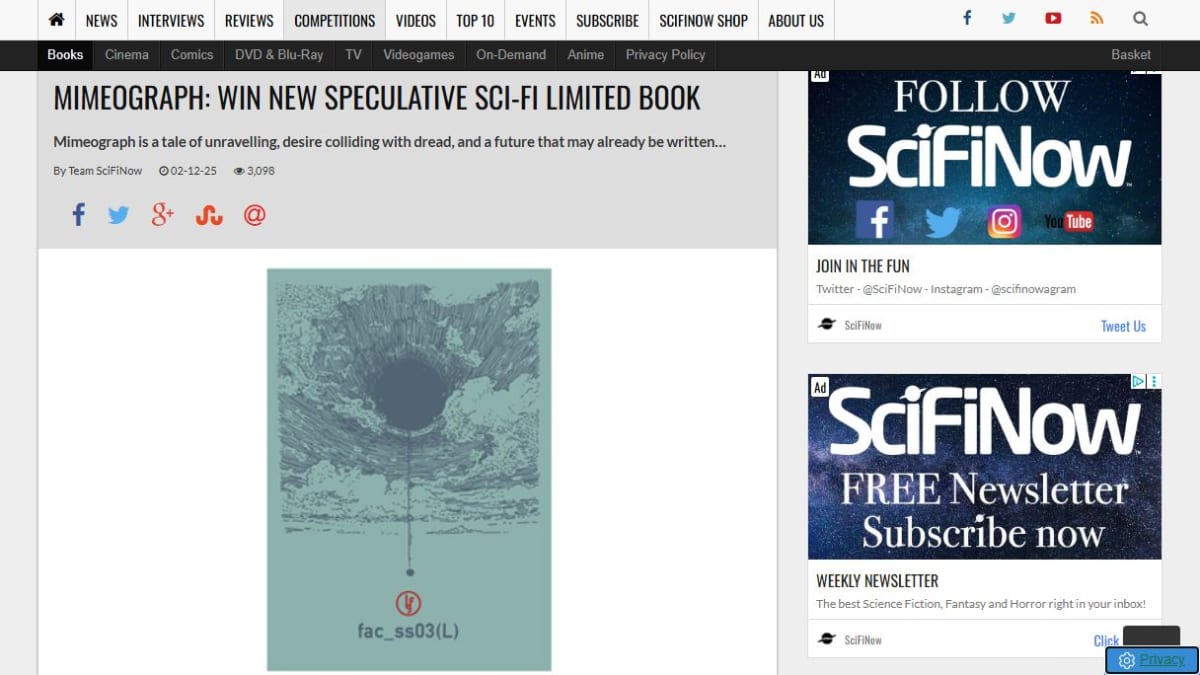This screenshot has width=1200, height=675.
Task: Open the Privacy settings button
Action: 1152,660
